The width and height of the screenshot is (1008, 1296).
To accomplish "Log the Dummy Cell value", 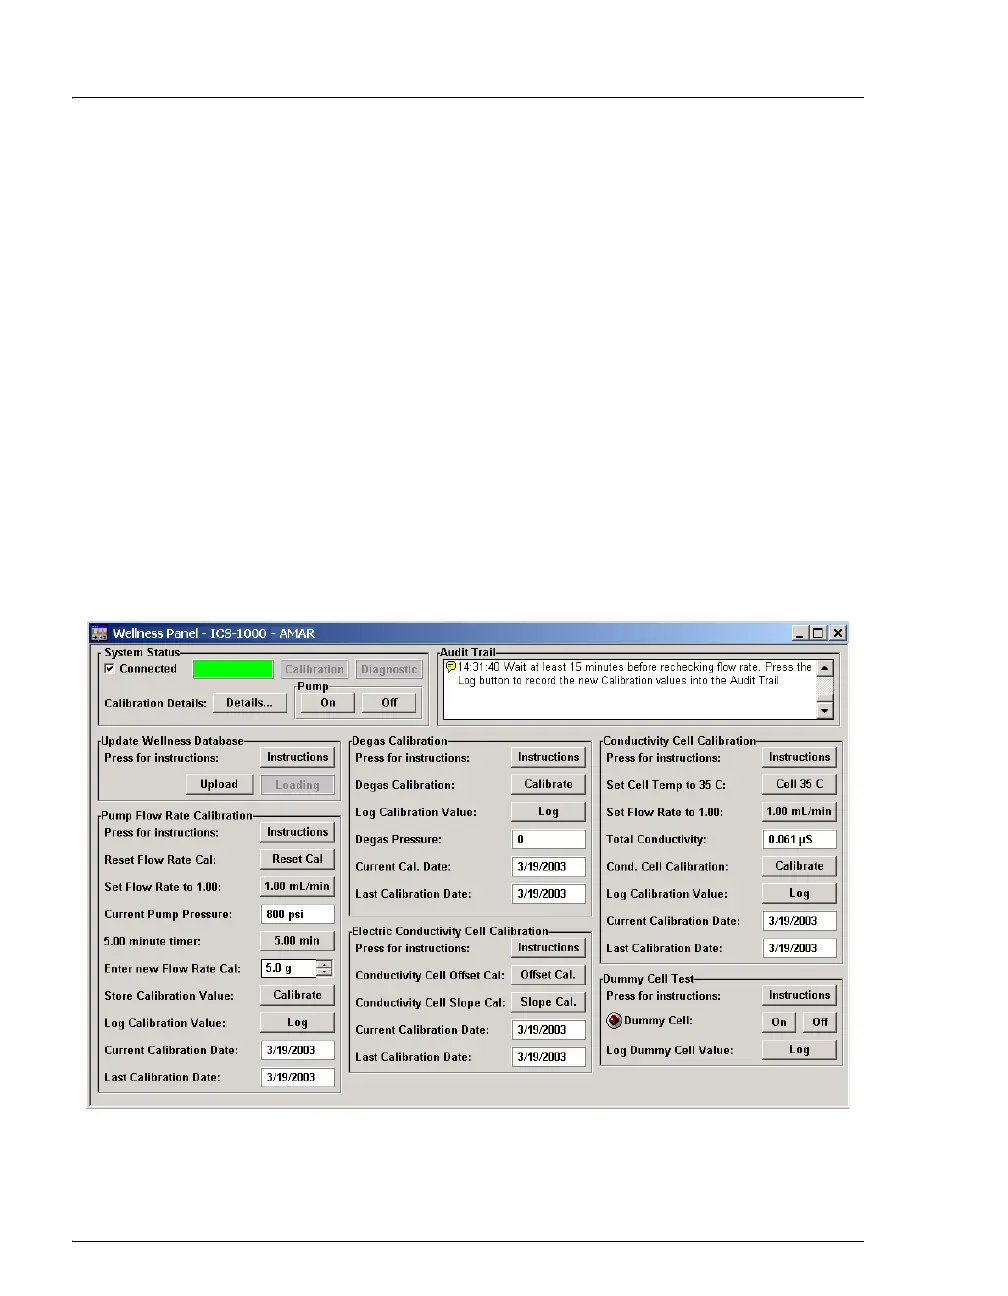I will coord(799,1049).
